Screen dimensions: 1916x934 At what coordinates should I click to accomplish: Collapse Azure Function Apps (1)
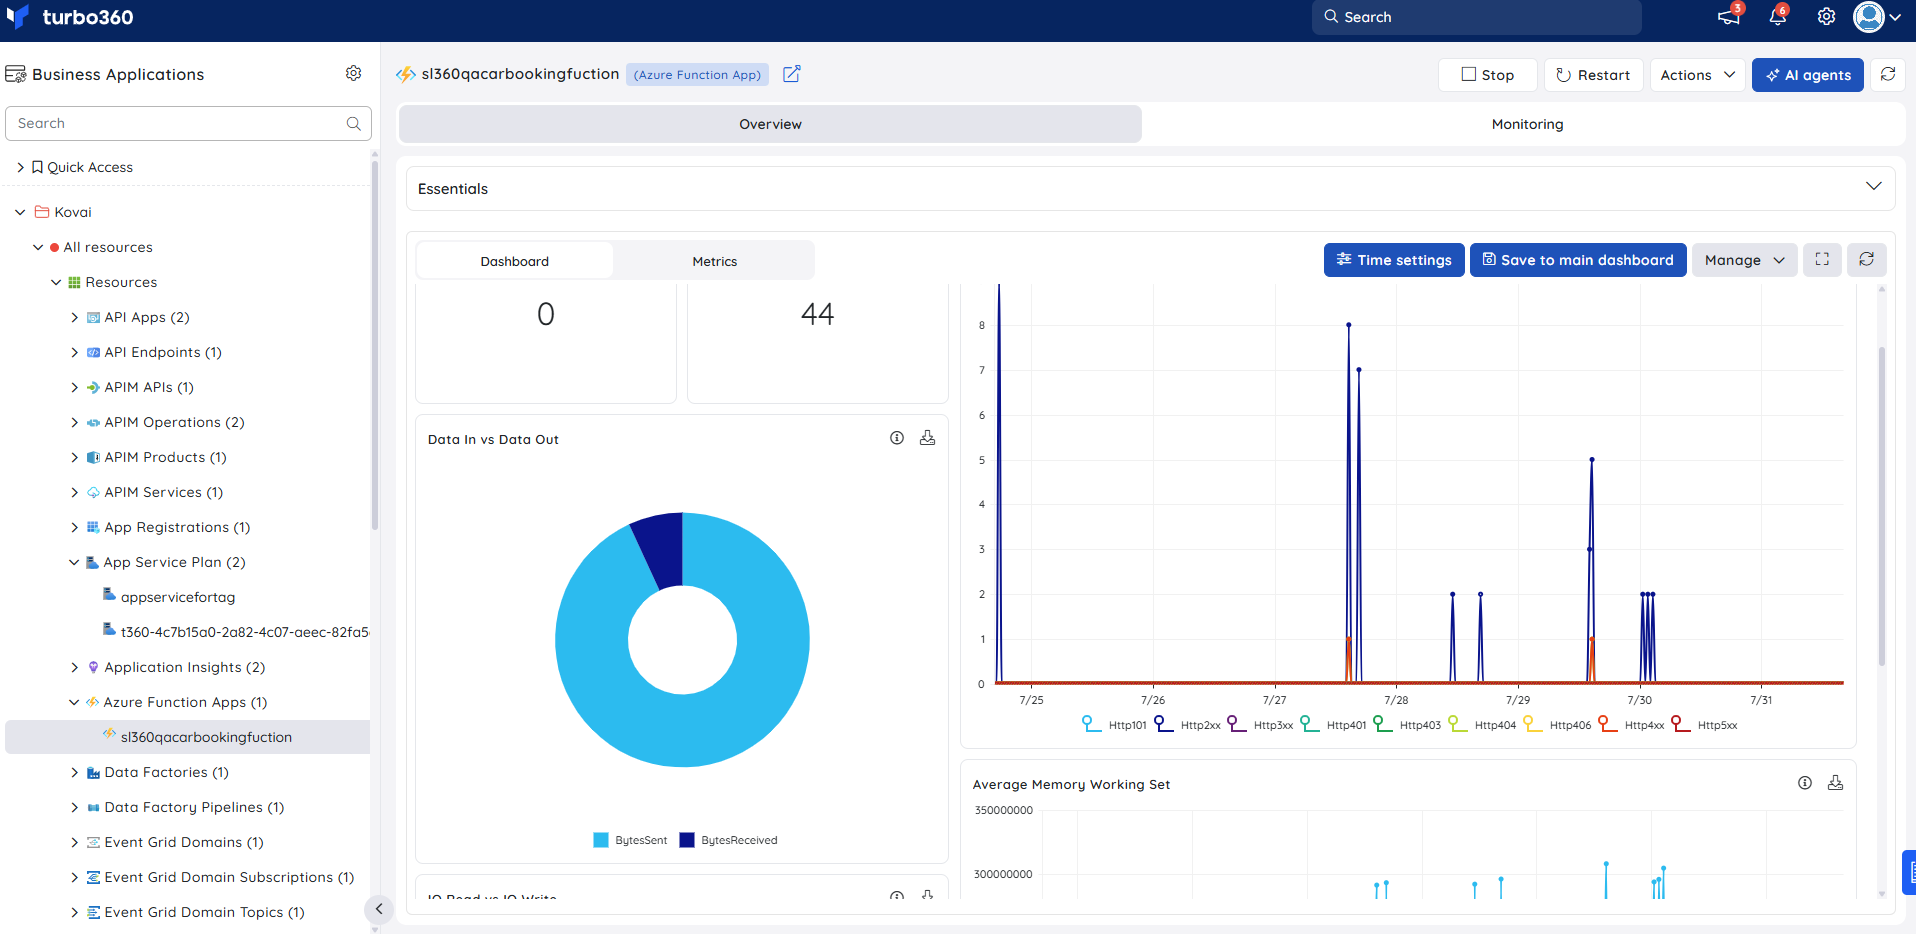(x=74, y=702)
